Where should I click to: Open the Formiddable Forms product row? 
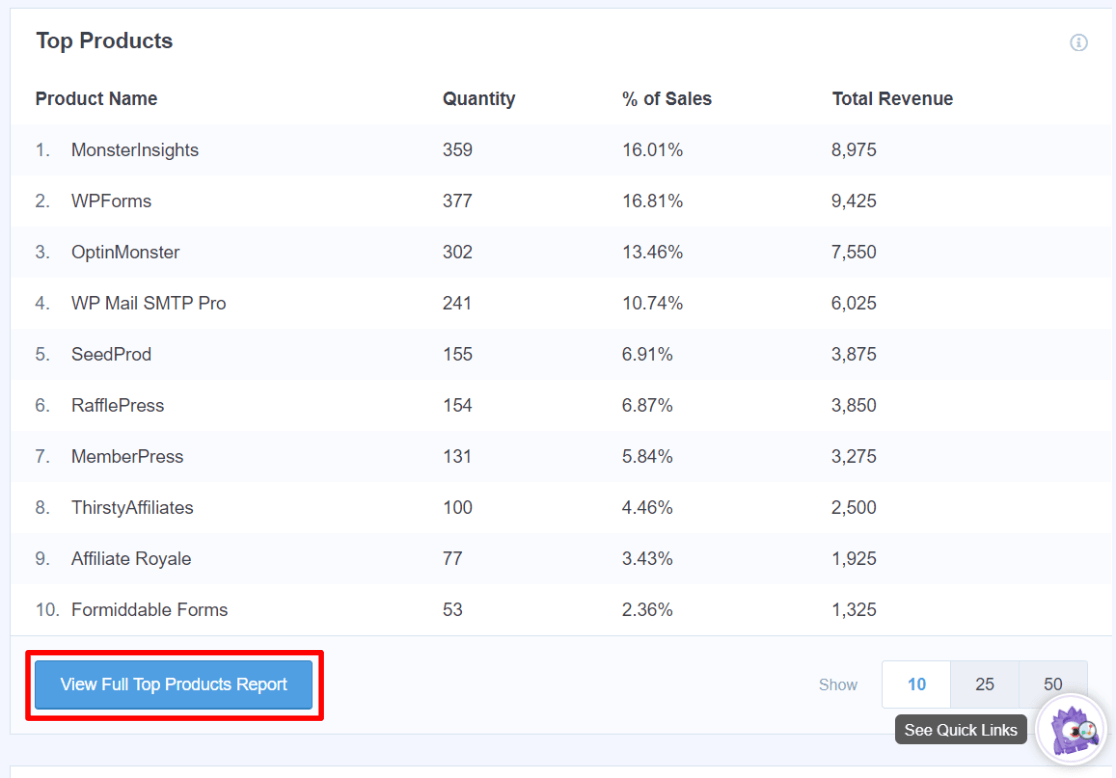click(x=148, y=609)
